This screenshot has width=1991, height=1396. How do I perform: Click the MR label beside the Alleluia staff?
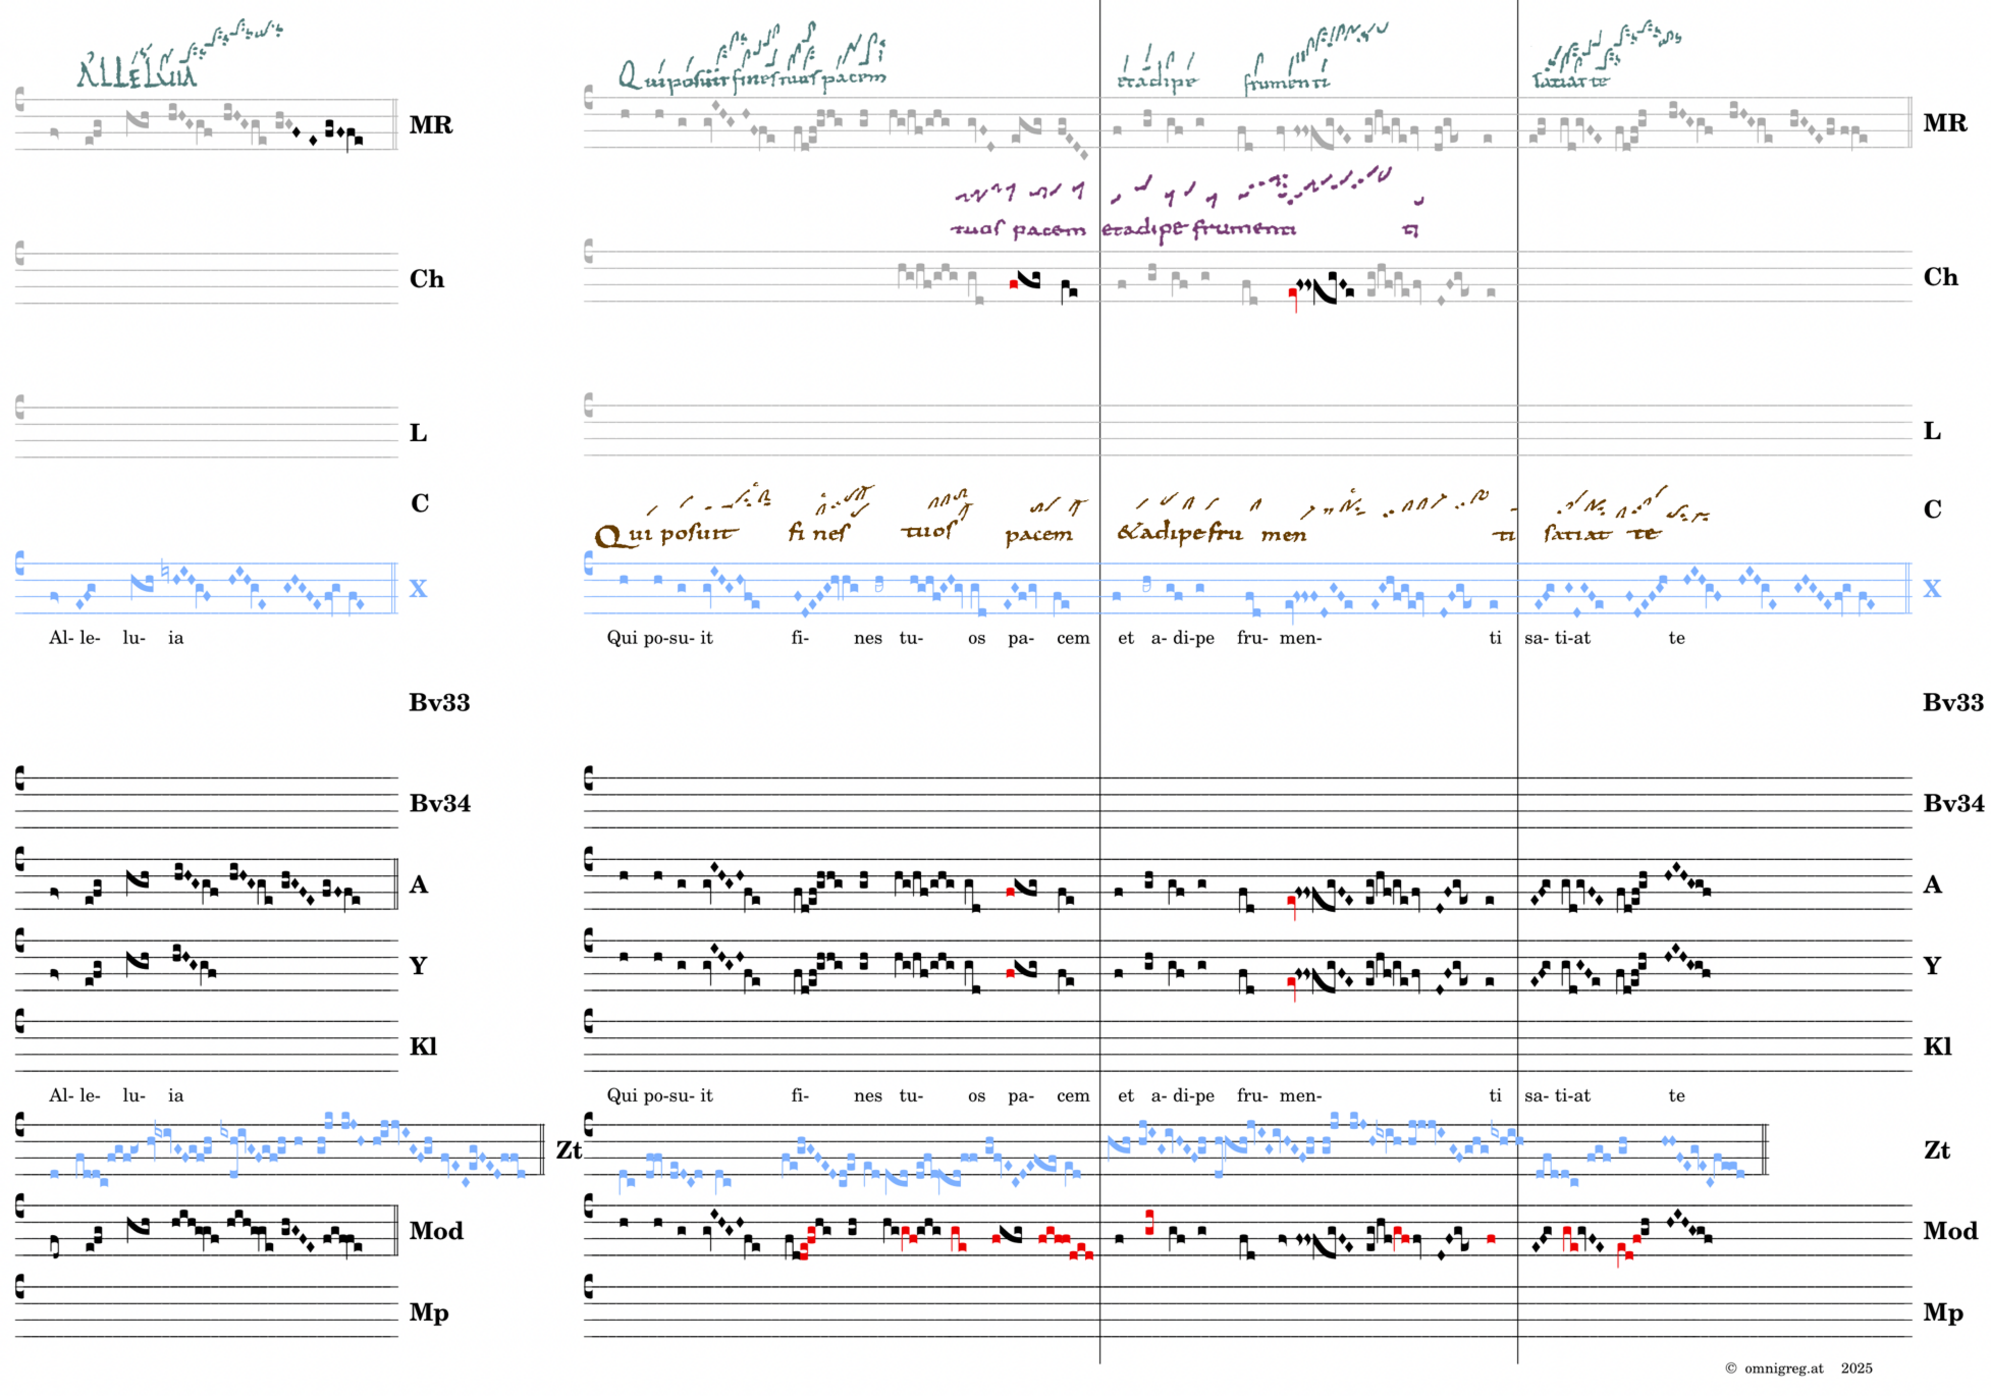click(430, 125)
